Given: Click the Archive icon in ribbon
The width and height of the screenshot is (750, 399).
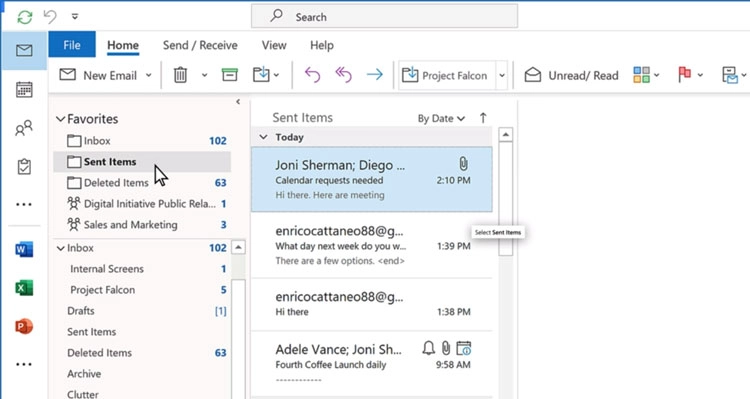Looking at the screenshot, I should coord(230,75).
